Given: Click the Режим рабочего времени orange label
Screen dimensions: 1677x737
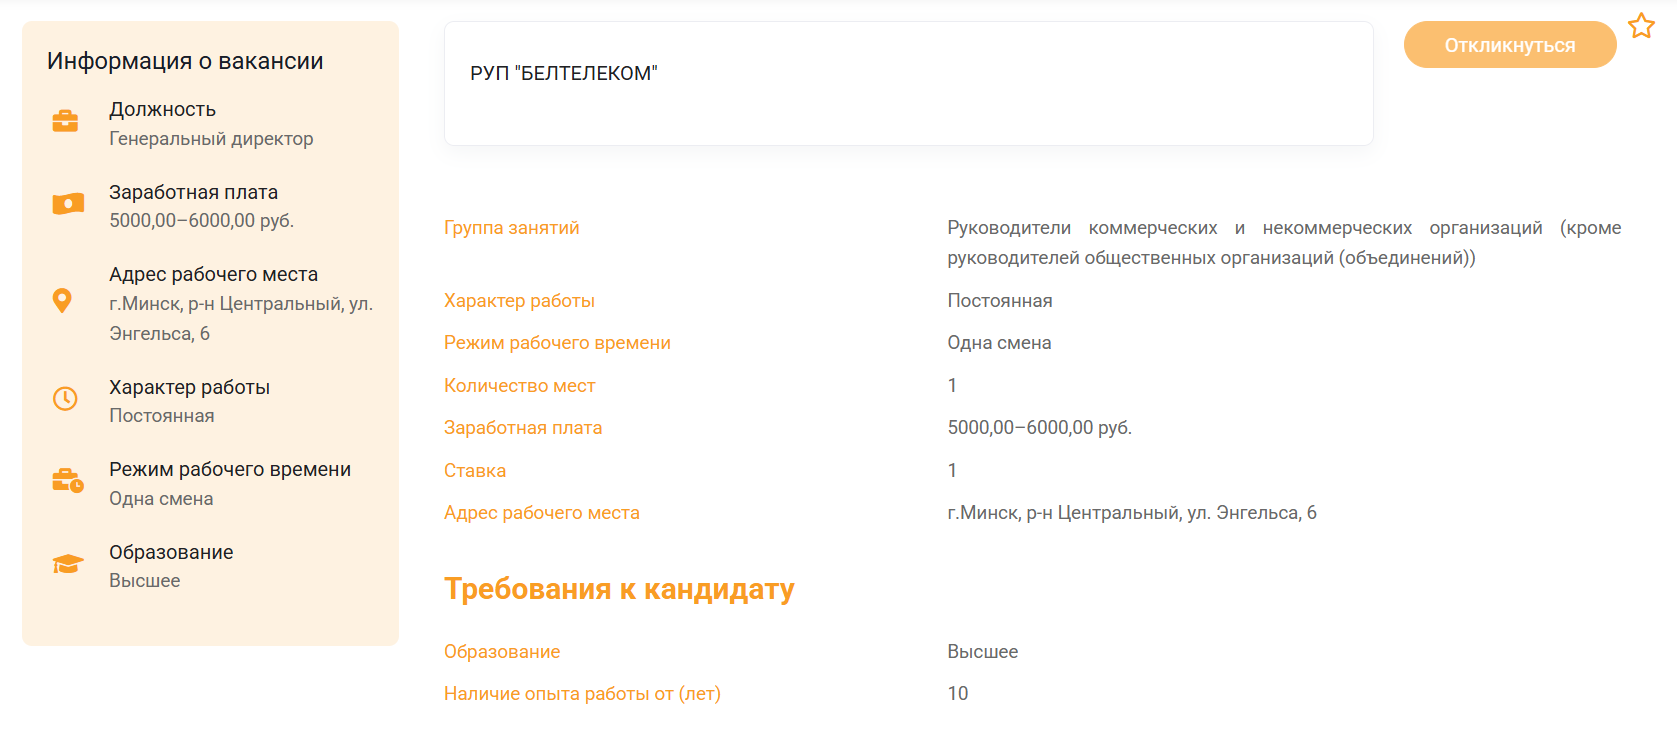Looking at the screenshot, I should (557, 343).
